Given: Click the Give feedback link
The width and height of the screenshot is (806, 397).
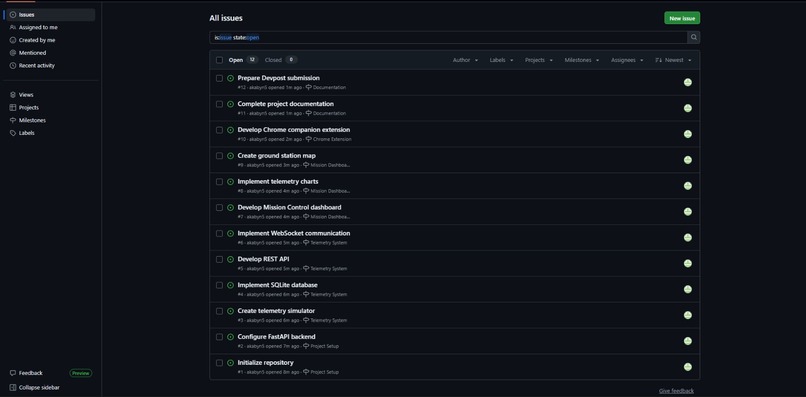Looking at the screenshot, I should tap(676, 391).
